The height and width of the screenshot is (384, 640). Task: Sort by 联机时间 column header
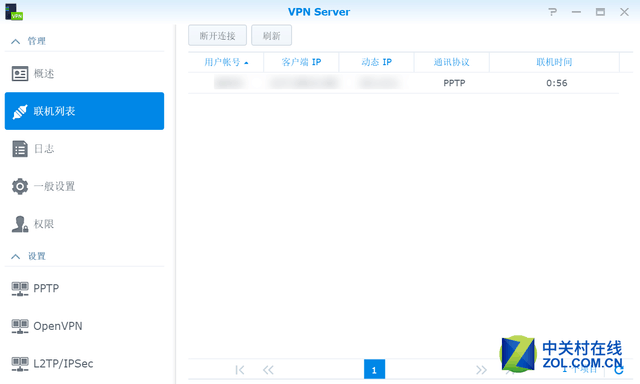554,62
